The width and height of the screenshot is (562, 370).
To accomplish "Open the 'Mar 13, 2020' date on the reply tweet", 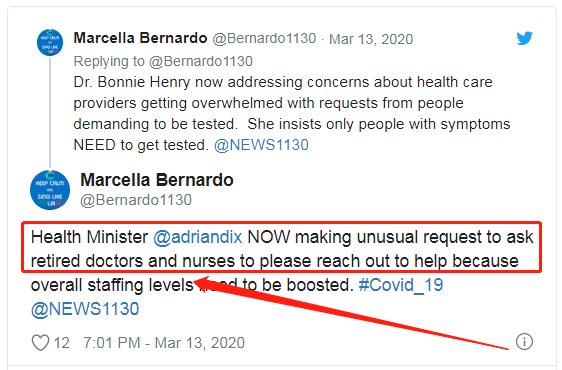I will point(371,39).
